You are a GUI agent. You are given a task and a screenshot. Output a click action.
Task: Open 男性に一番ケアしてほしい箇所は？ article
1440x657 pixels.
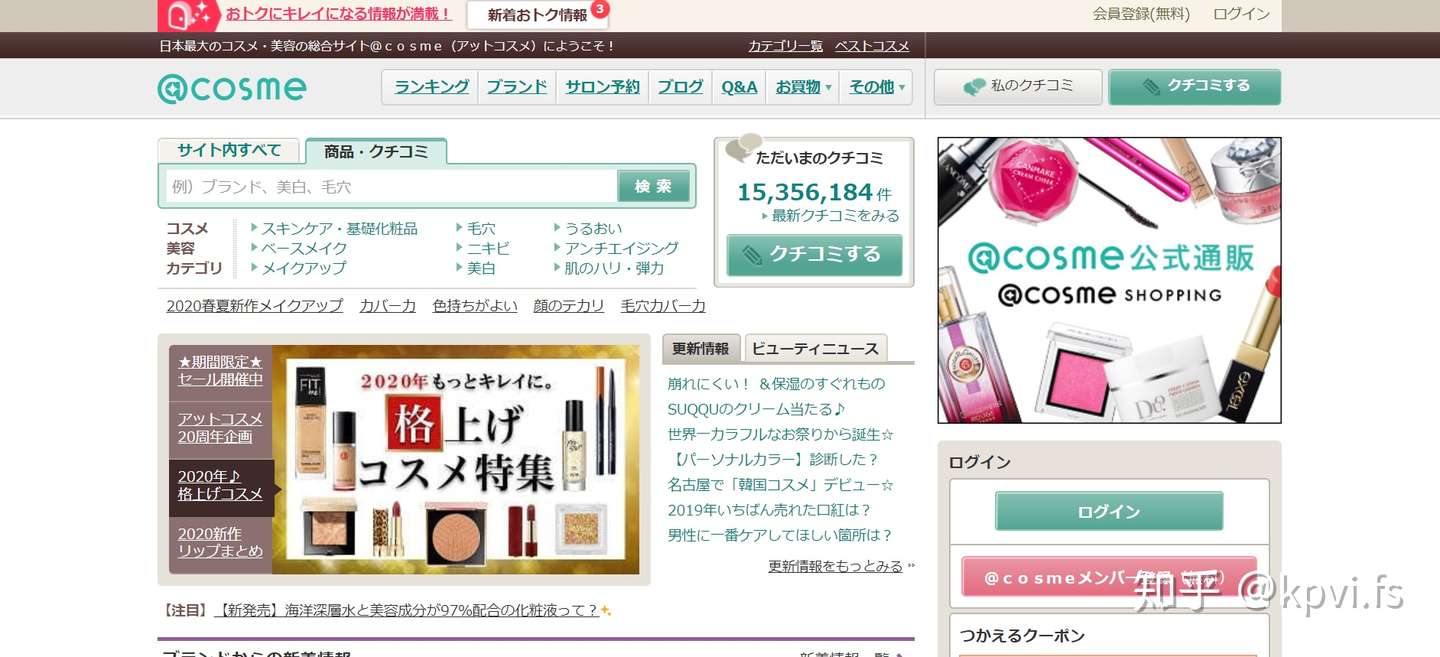[x=780, y=535]
